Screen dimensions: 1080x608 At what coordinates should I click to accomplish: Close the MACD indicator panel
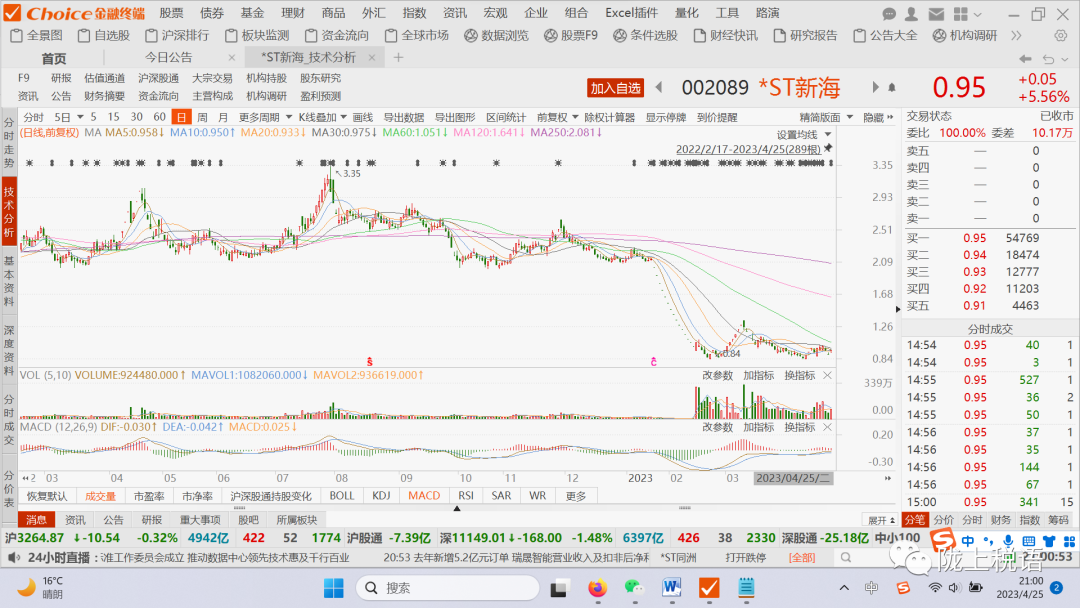(827, 427)
